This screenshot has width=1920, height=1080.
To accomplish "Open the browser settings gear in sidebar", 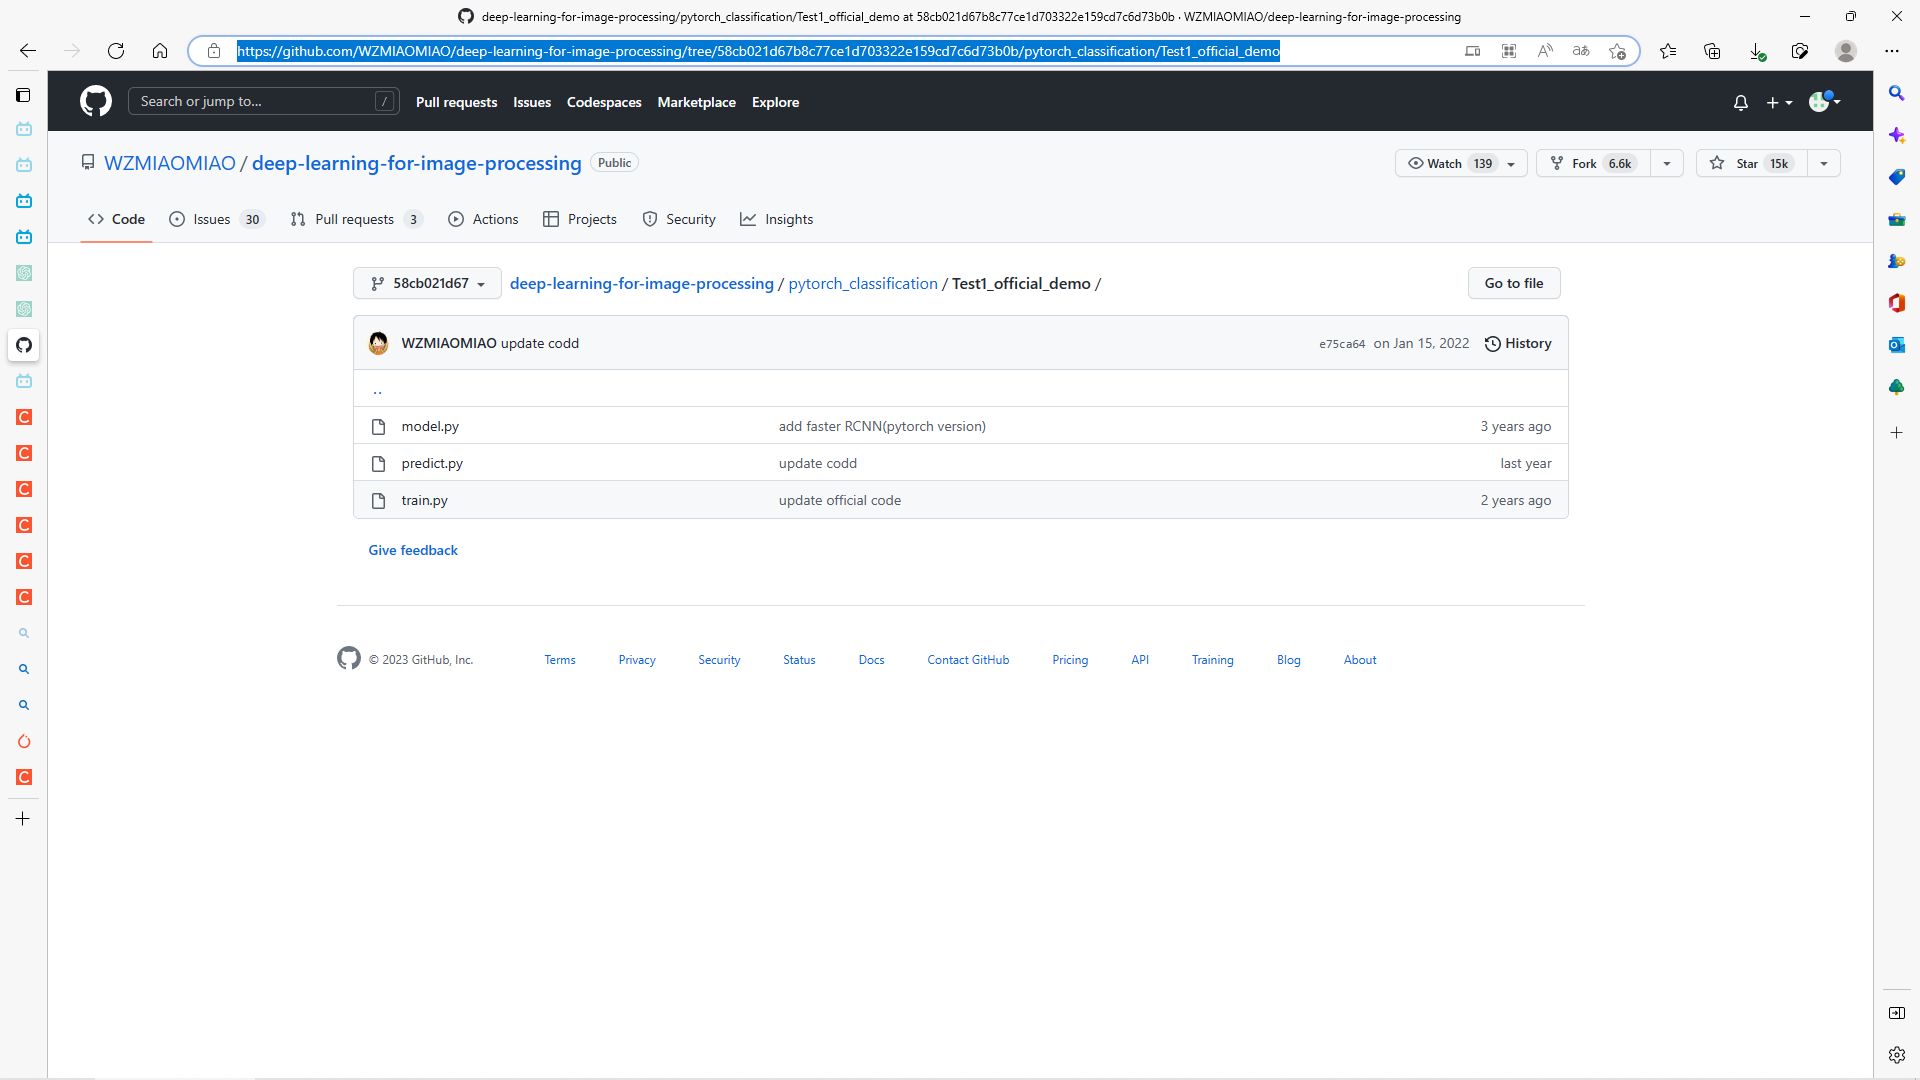I will [1896, 1054].
